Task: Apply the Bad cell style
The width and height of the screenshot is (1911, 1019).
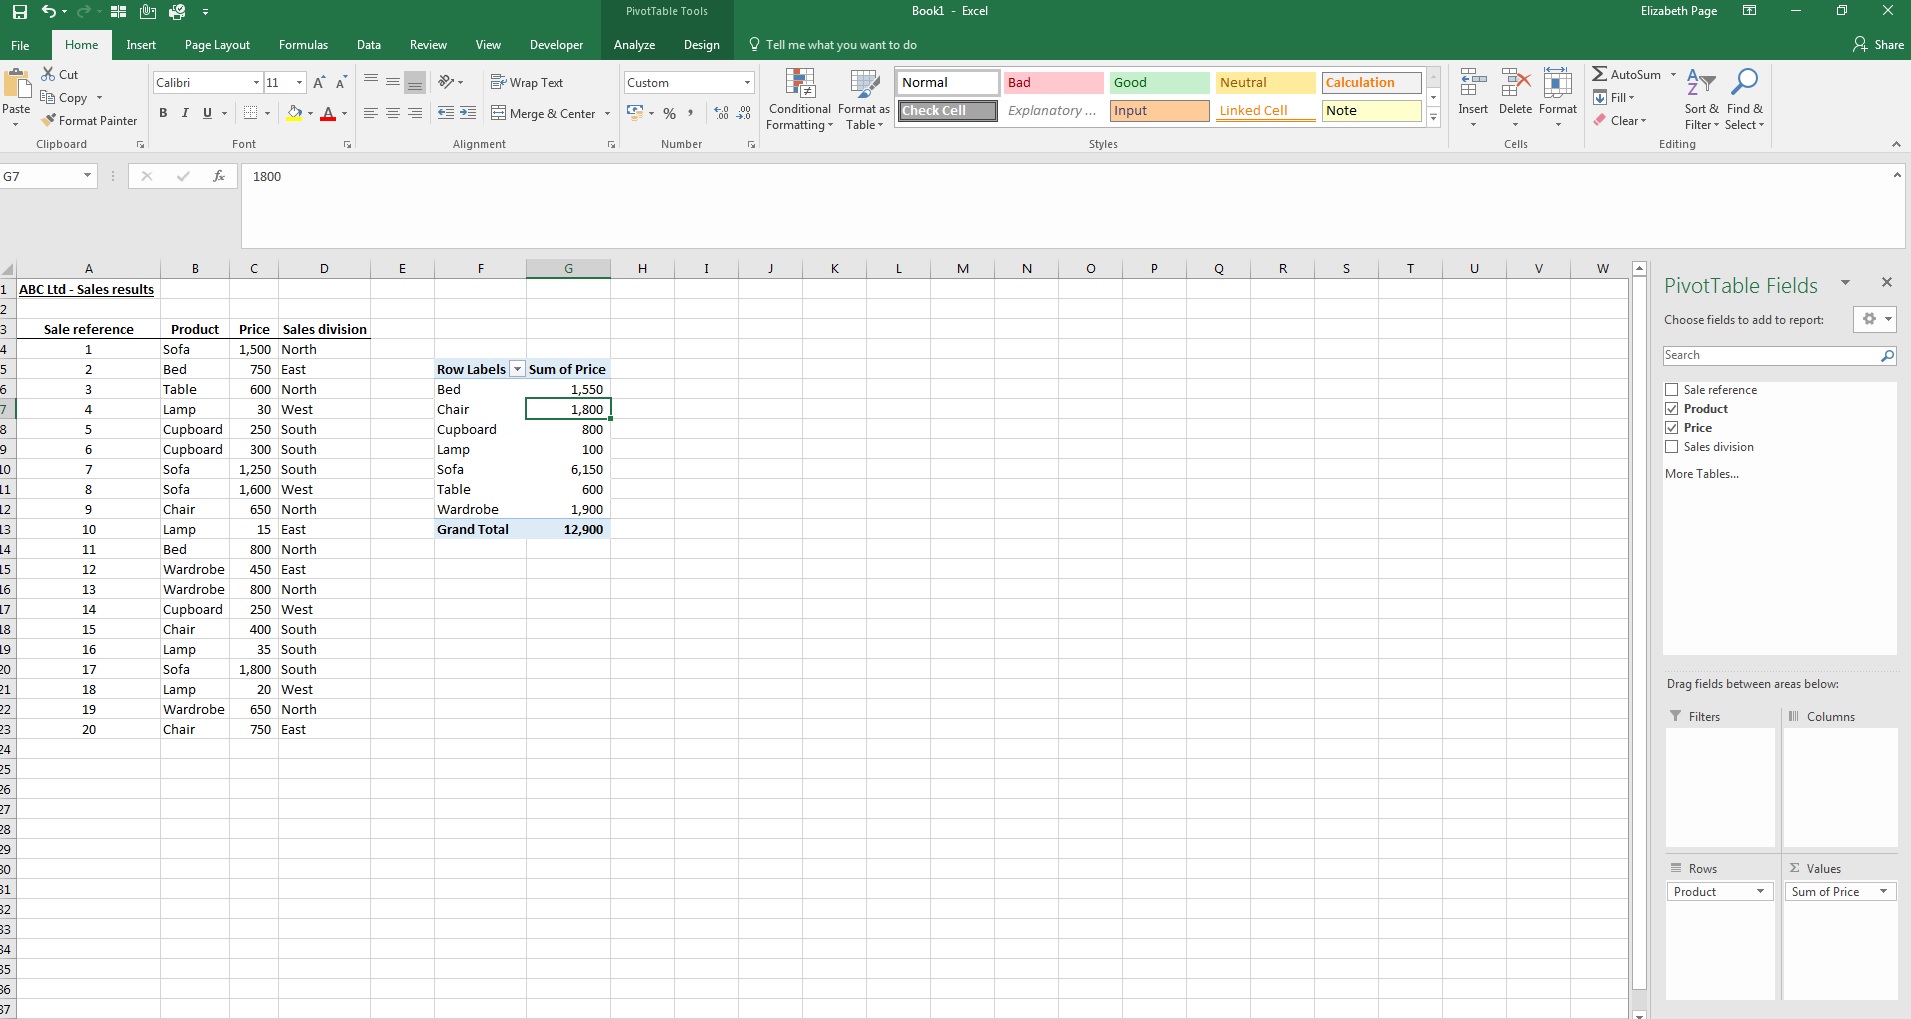Action: coord(1053,82)
